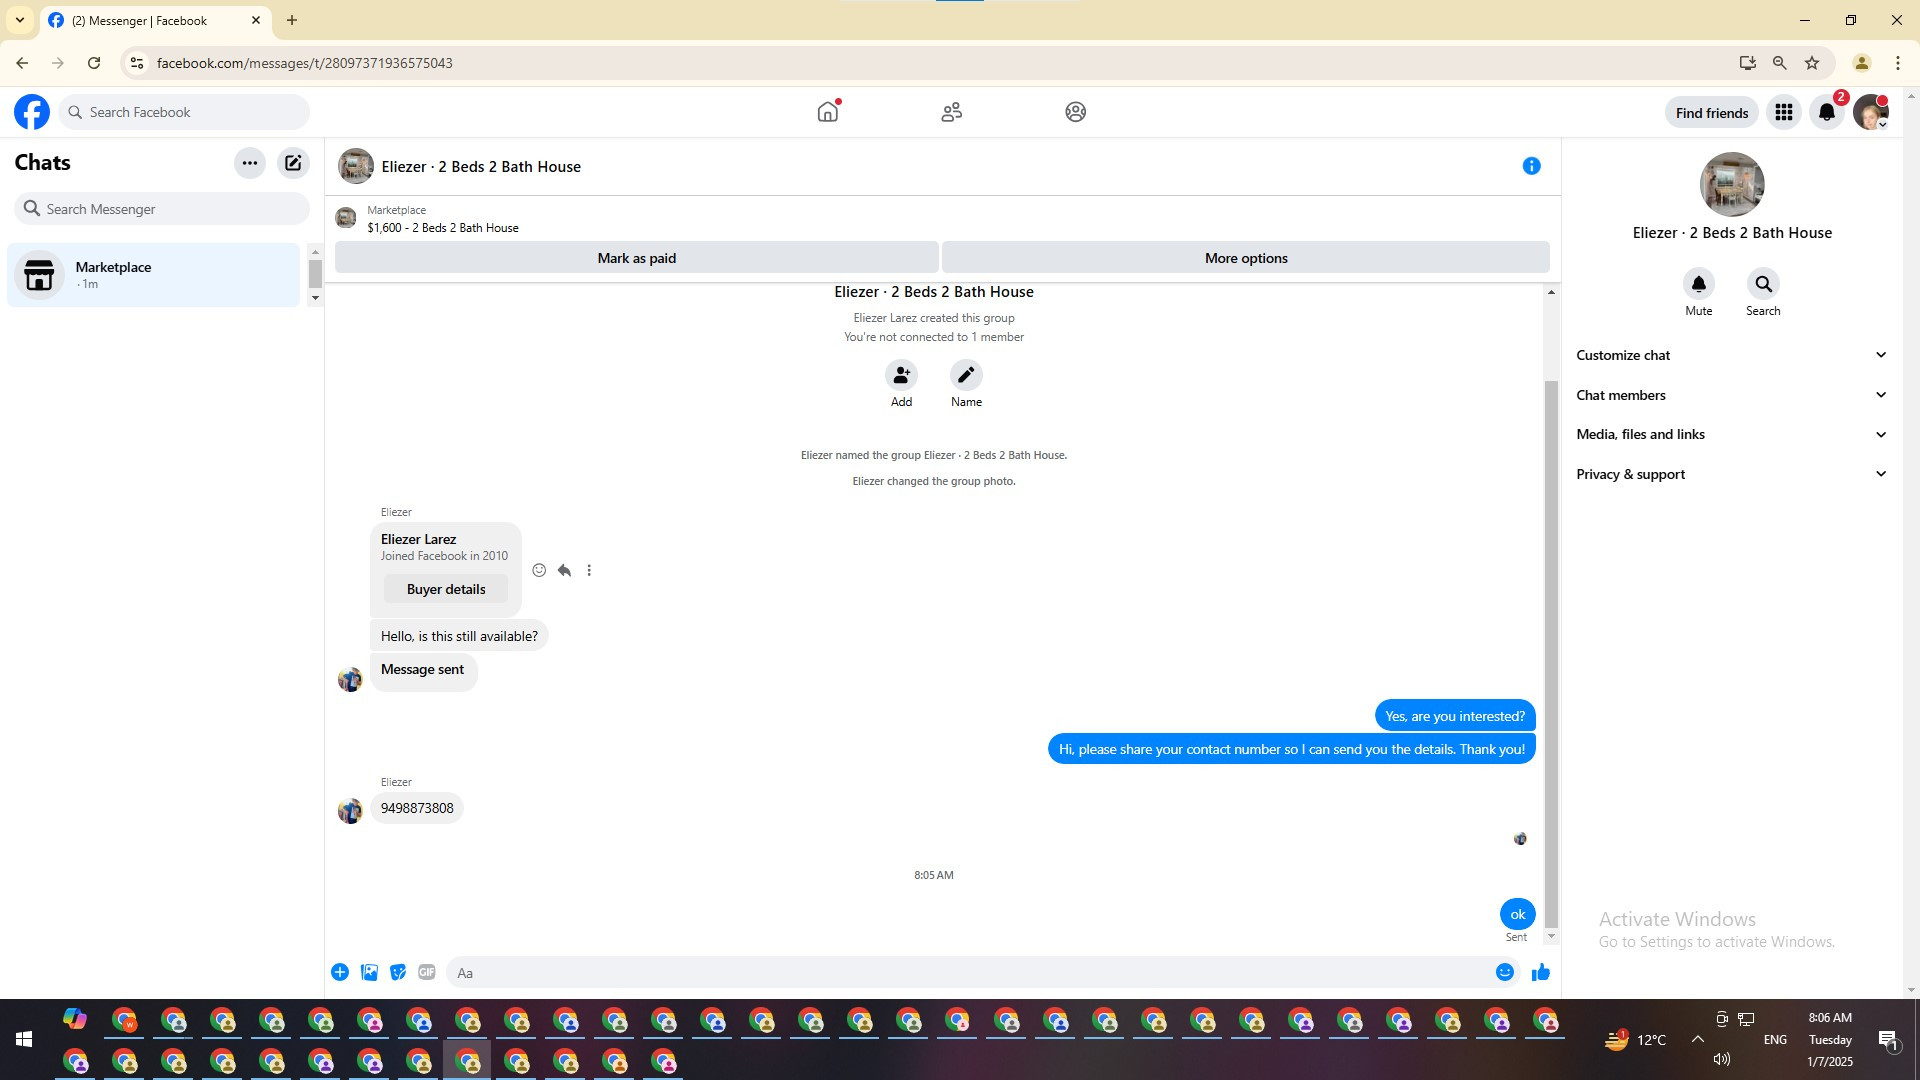Go to the Facebook Home tab

click(x=827, y=112)
